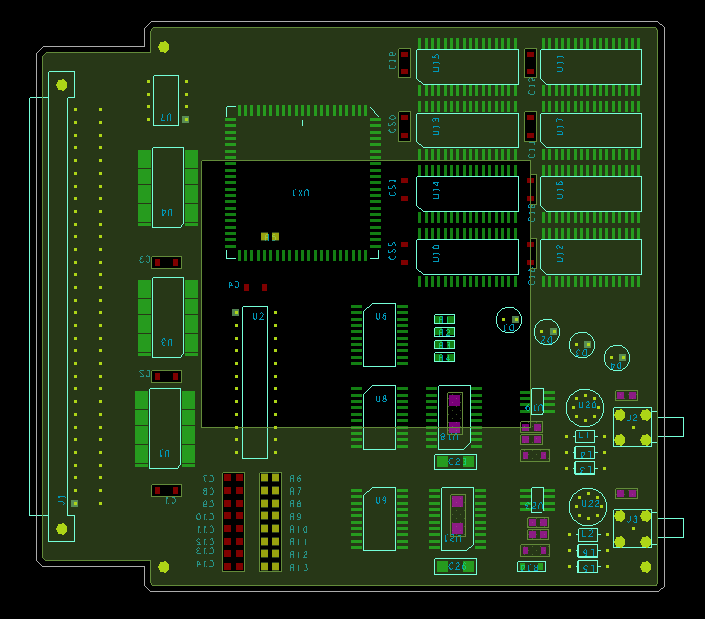Image resolution: width=705 pixels, height=619 pixels.
Task: Pick the U16 memory chip footprint
Action: point(591,194)
